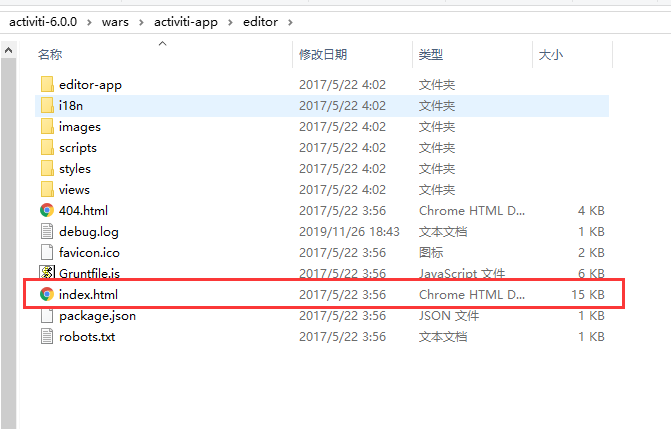The width and height of the screenshot is (671, 429).
Task: Sort by 修改日期 column header
Action: click(x=323, y=55)
